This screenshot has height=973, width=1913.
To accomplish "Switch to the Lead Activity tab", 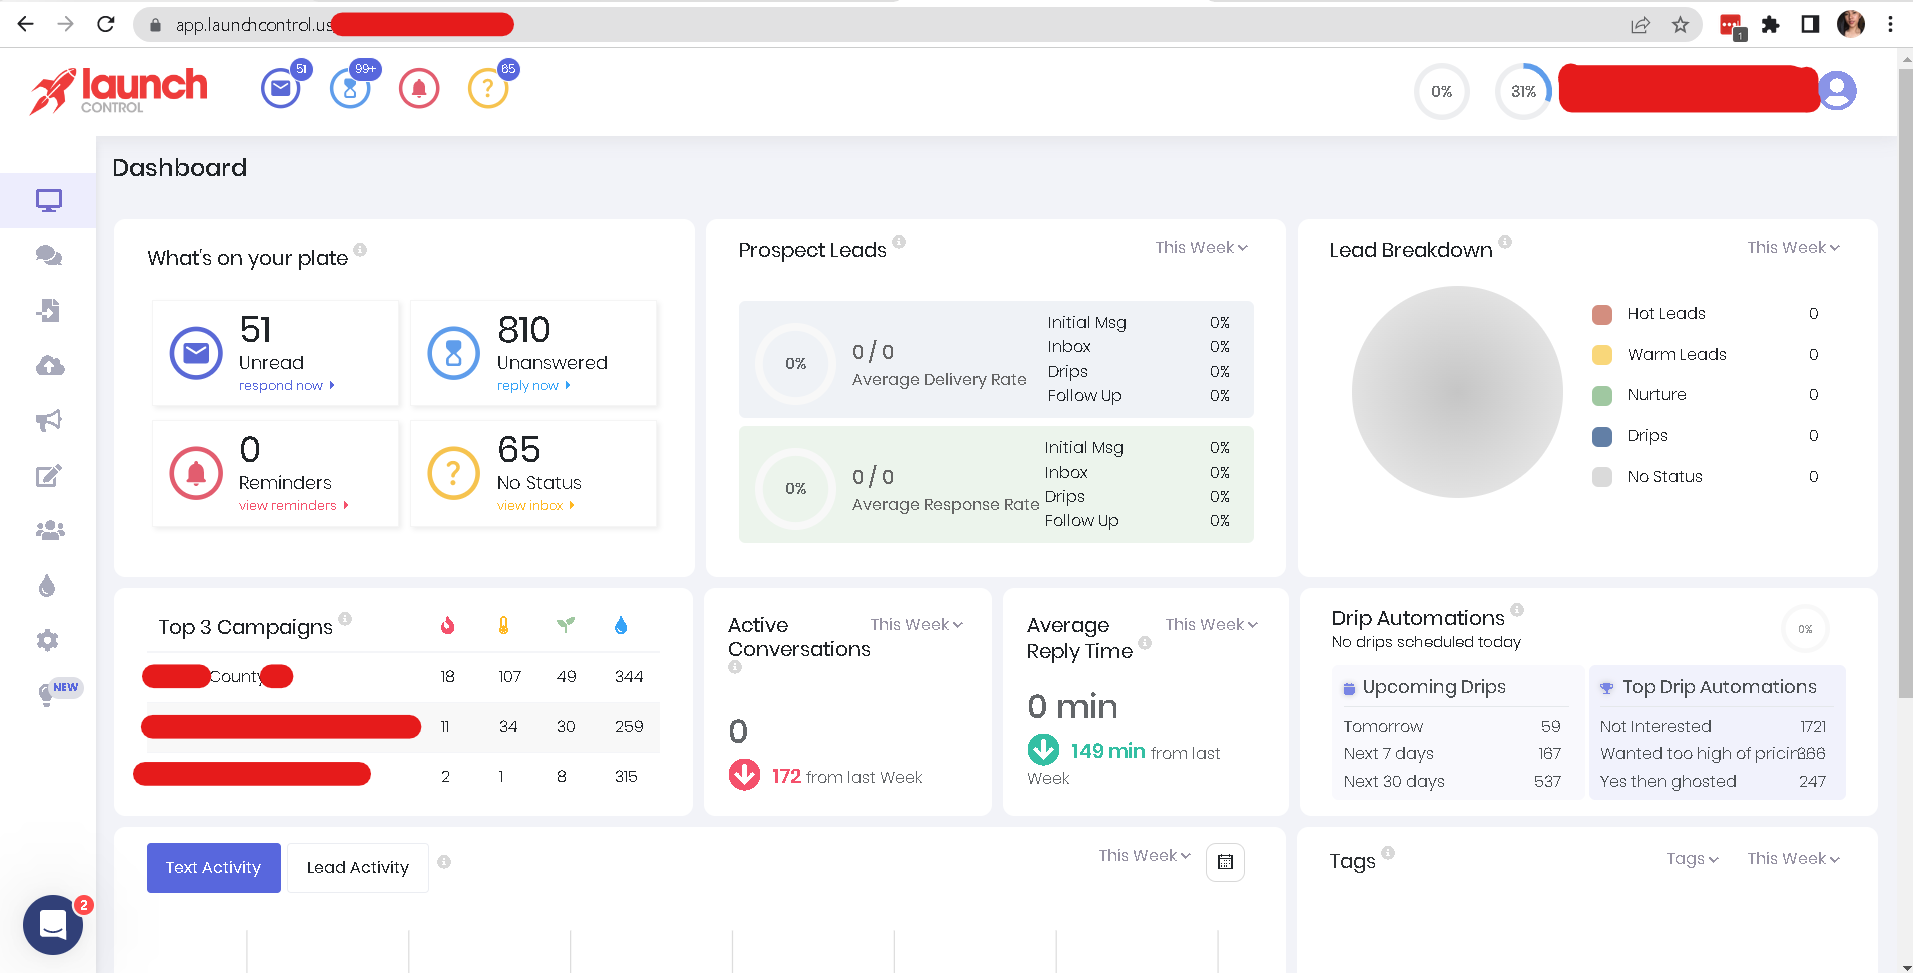I will (358, 868).
